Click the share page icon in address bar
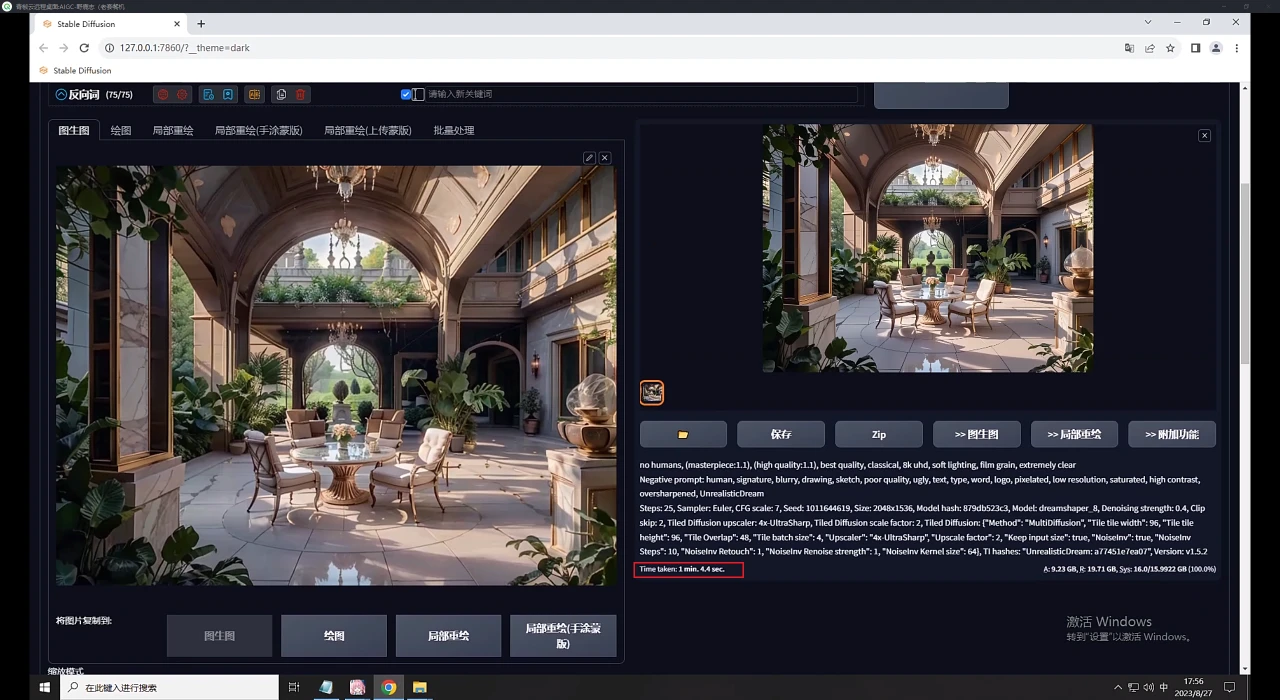The width and height of the screenshot is (1280, 700). (x=1150, y=48)
